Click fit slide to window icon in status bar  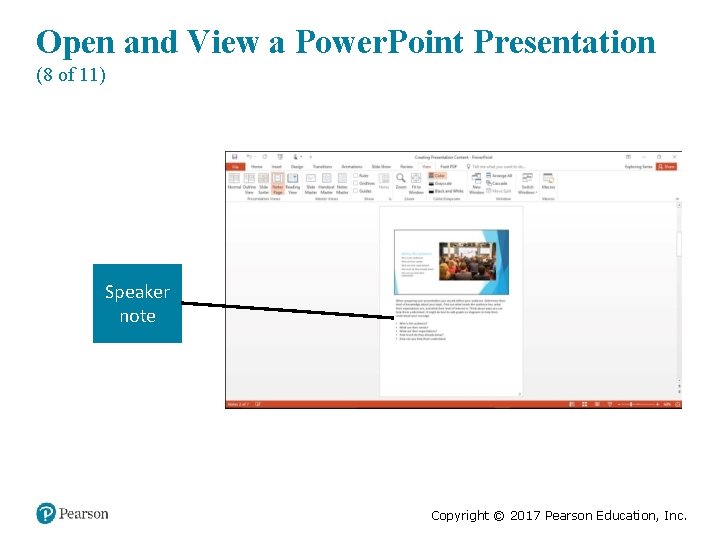678,405
